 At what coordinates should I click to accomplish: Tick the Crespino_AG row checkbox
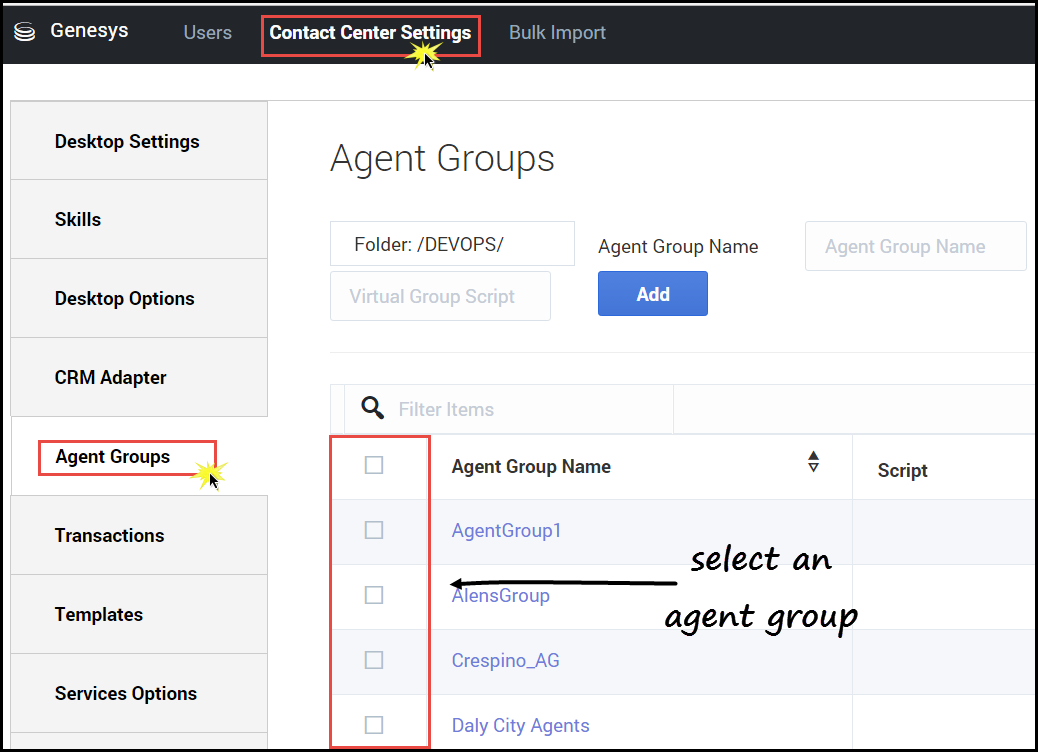pos(374,660)
